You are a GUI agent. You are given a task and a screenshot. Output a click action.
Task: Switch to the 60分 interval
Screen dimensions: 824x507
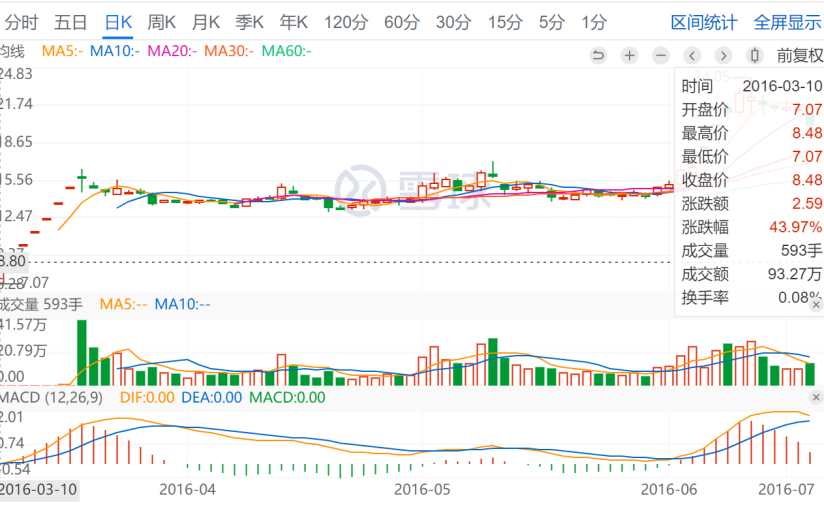click(401, 22)
